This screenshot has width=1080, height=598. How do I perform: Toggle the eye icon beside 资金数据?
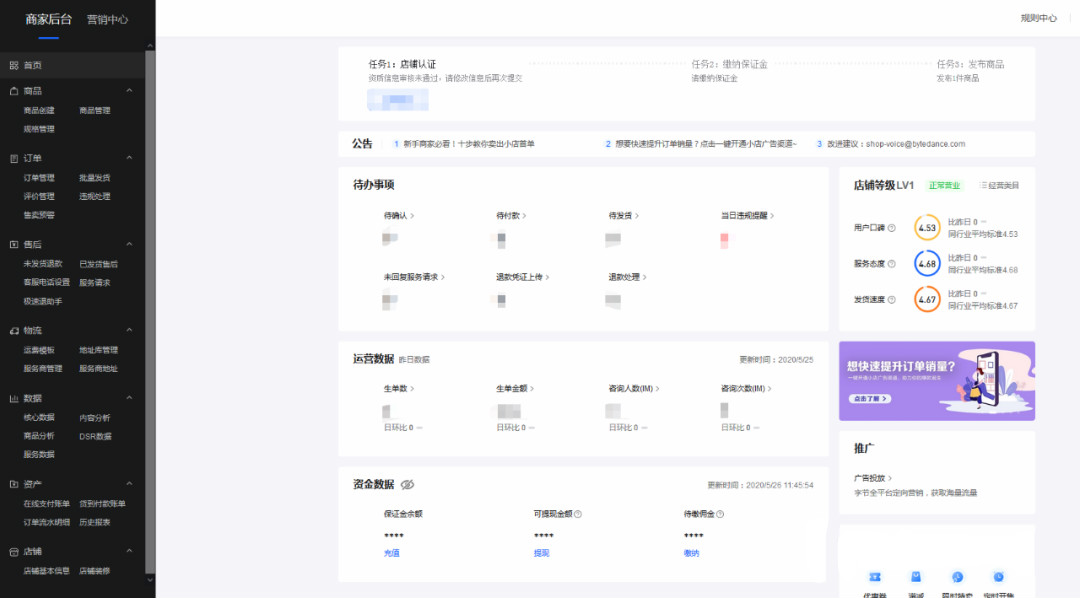tap(407, 485)
